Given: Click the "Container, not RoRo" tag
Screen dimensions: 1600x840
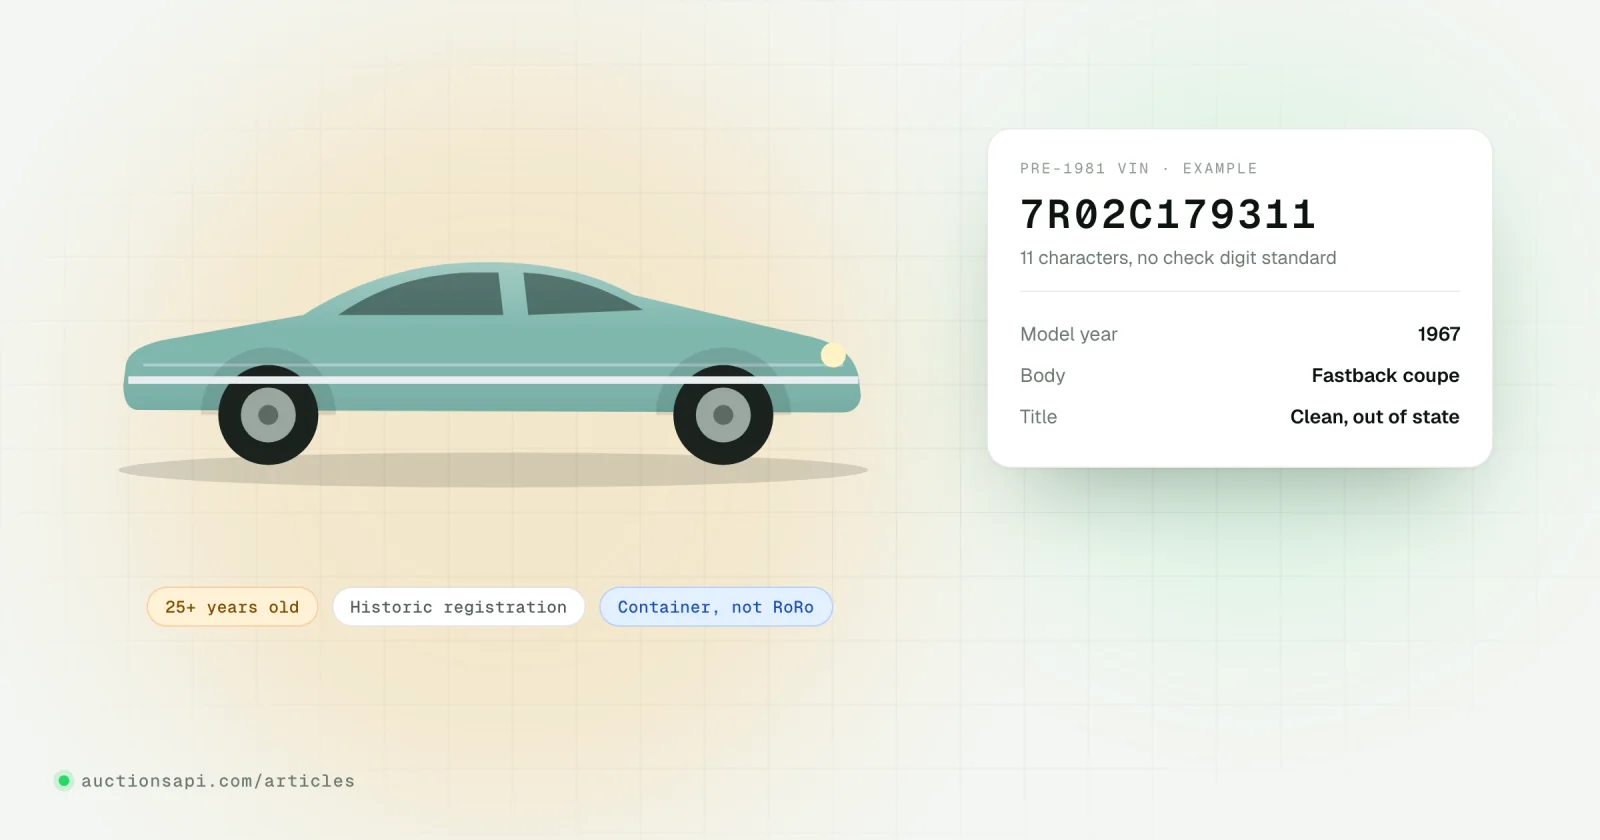Looking at the screenshot, I should tap(716, 607).
